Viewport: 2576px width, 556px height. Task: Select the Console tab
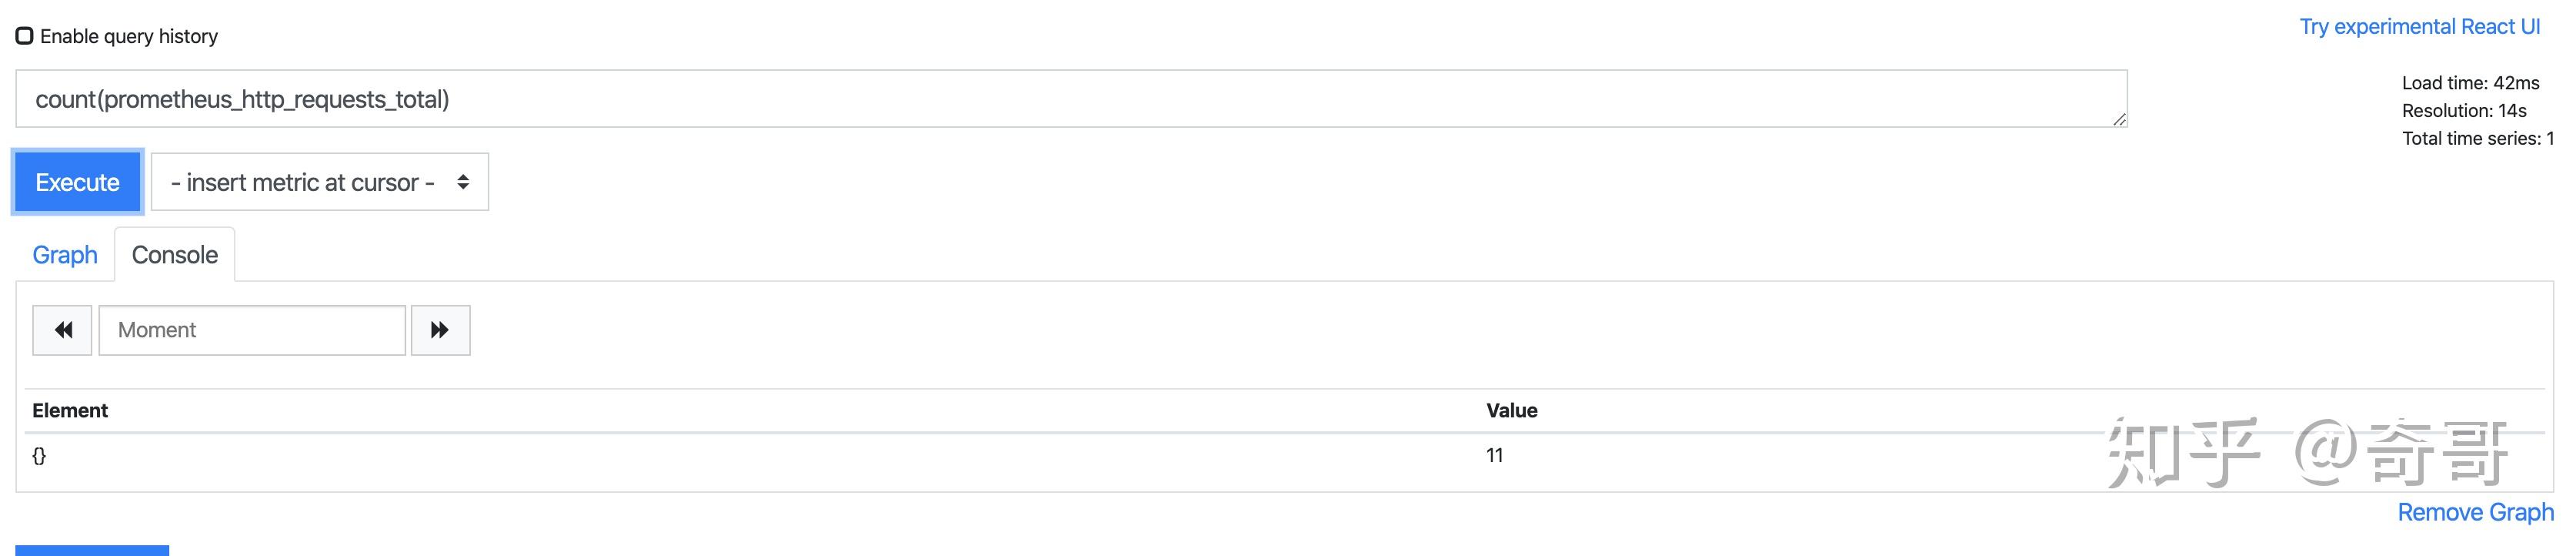[175, 255]
